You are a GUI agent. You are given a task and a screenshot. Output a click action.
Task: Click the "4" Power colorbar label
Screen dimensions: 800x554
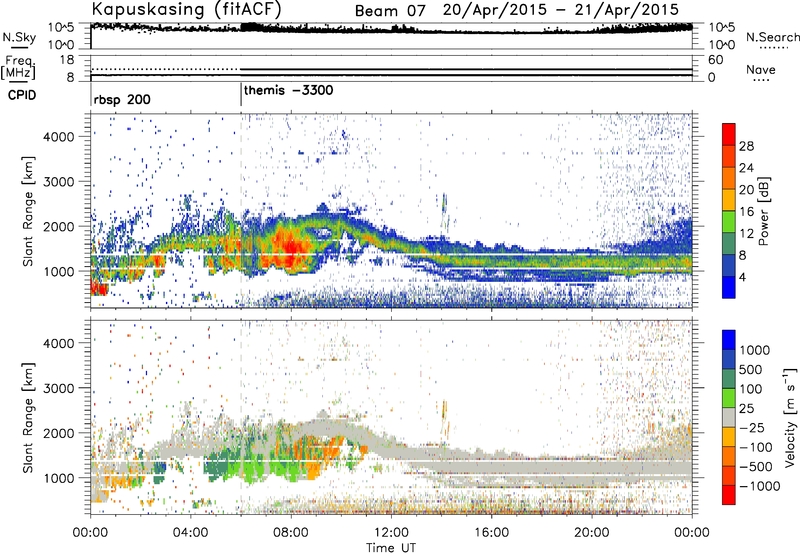pyautogui.click(x=742, y=277)
